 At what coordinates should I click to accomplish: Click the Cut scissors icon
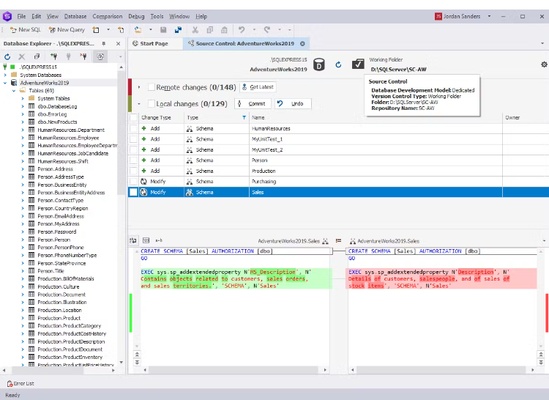195,30
